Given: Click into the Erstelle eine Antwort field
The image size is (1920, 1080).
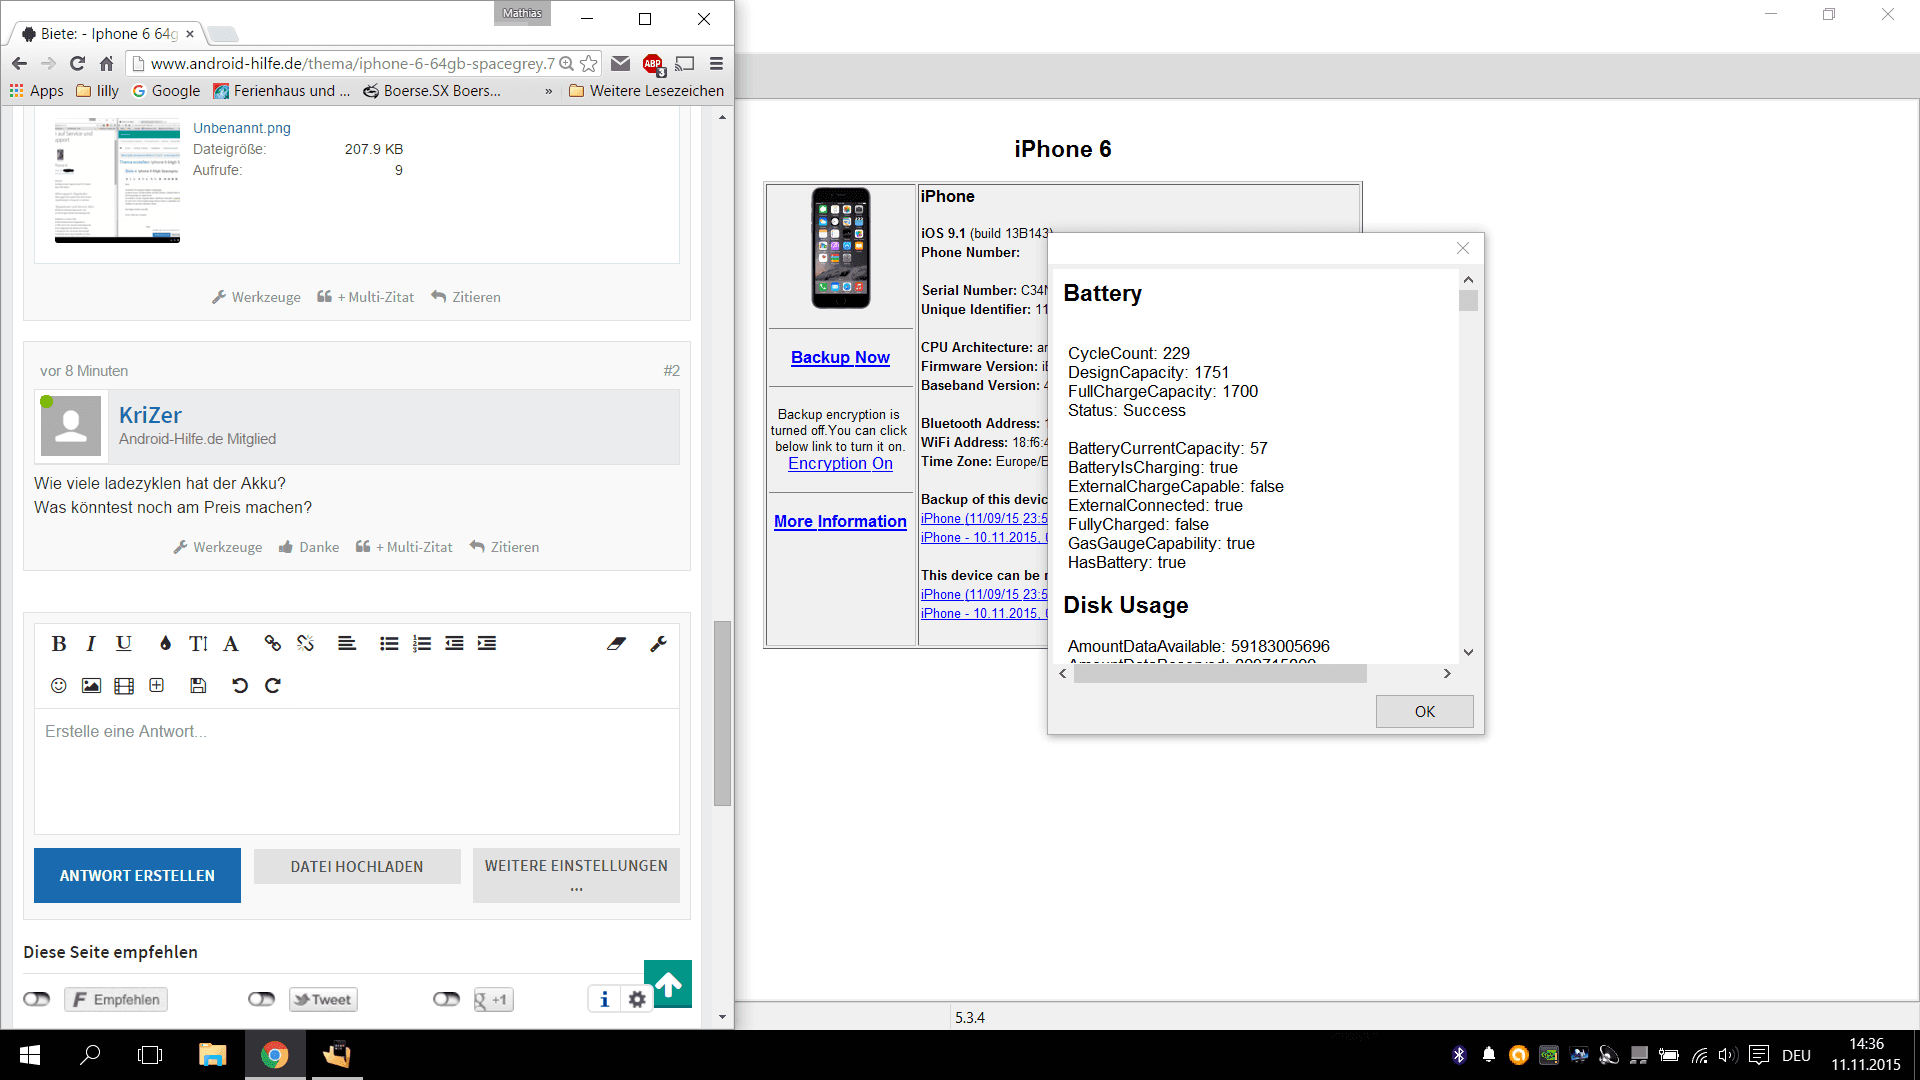Looking at the screenshot, I should pos(357,771).
